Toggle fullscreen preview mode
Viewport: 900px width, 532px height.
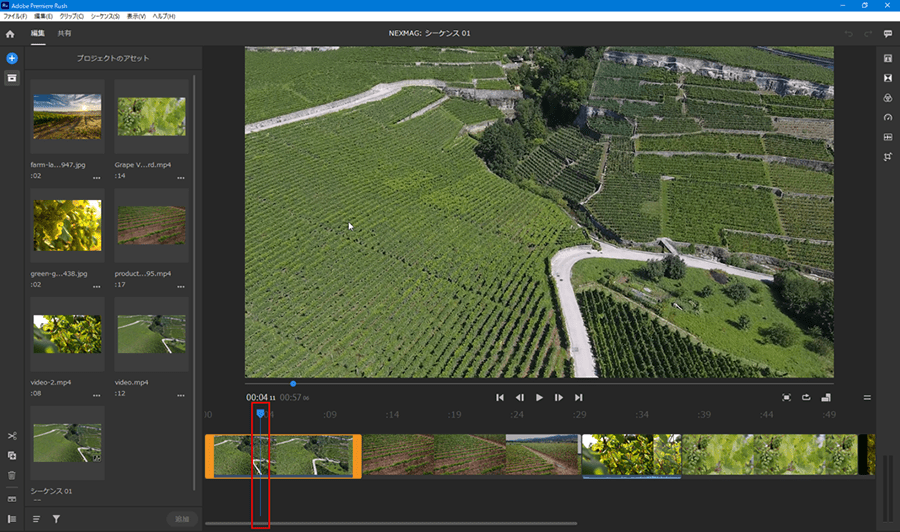pyautogui.click(x=786, y=397)
